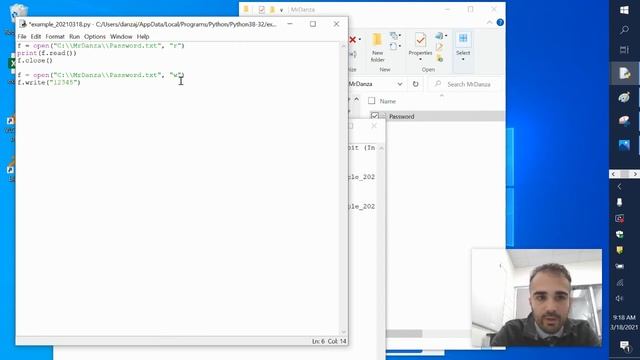Screen dimensions: 640x360
Task: Switch to the IDLE Python taskbar app
Action: 624,73
